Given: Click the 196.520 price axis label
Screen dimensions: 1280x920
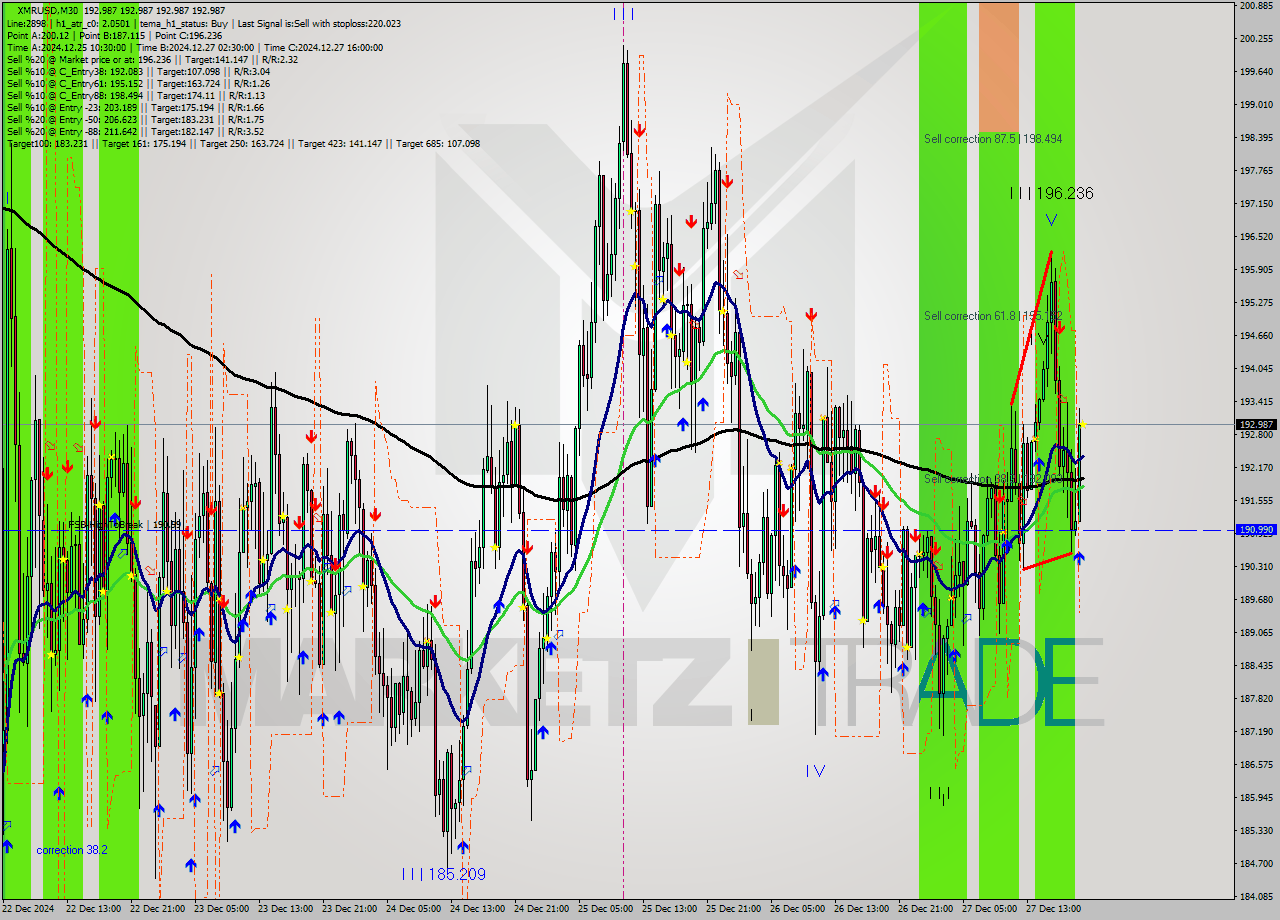Looking at the screenshot, I should (x=1256, y=237).
